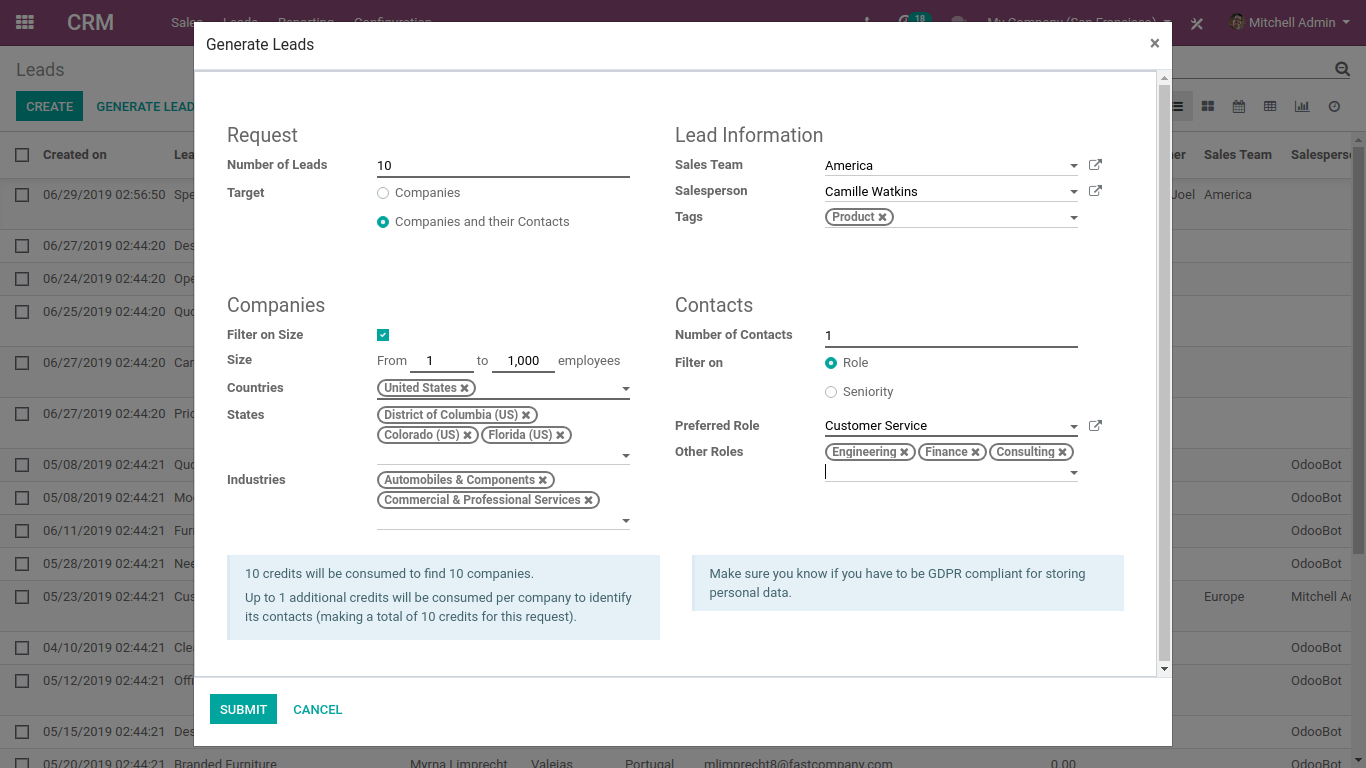The height and width of the screenshot is (768, 1366).
Task: Remove Colorado (US) state tag
Action: tap(467, 435)
